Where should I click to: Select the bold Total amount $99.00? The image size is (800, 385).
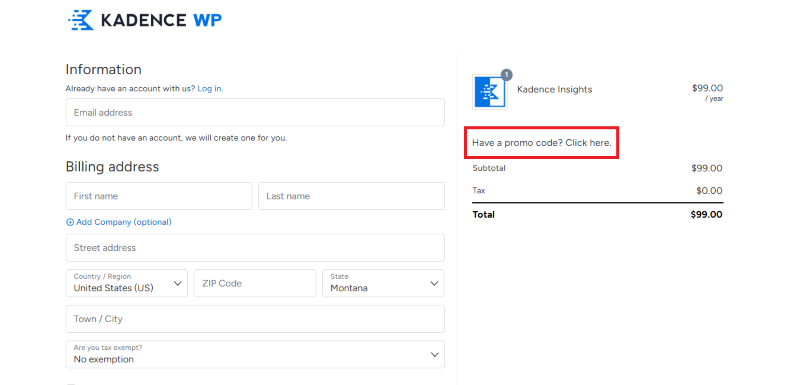pos(706,215)
